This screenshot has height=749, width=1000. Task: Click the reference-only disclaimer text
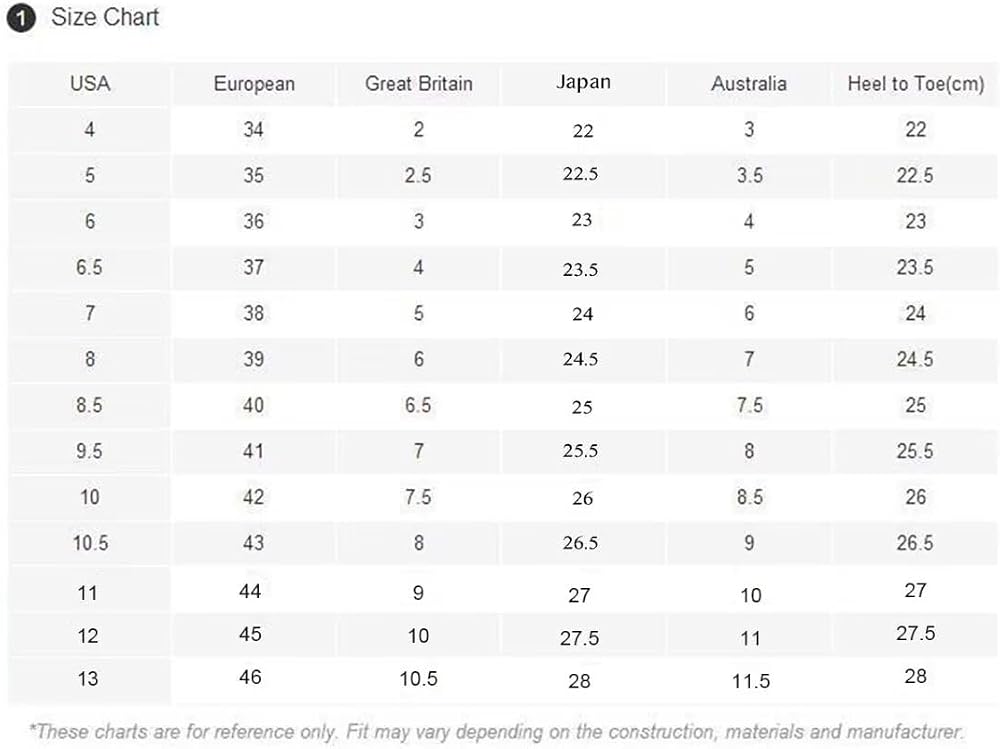(x=497, y=732)
